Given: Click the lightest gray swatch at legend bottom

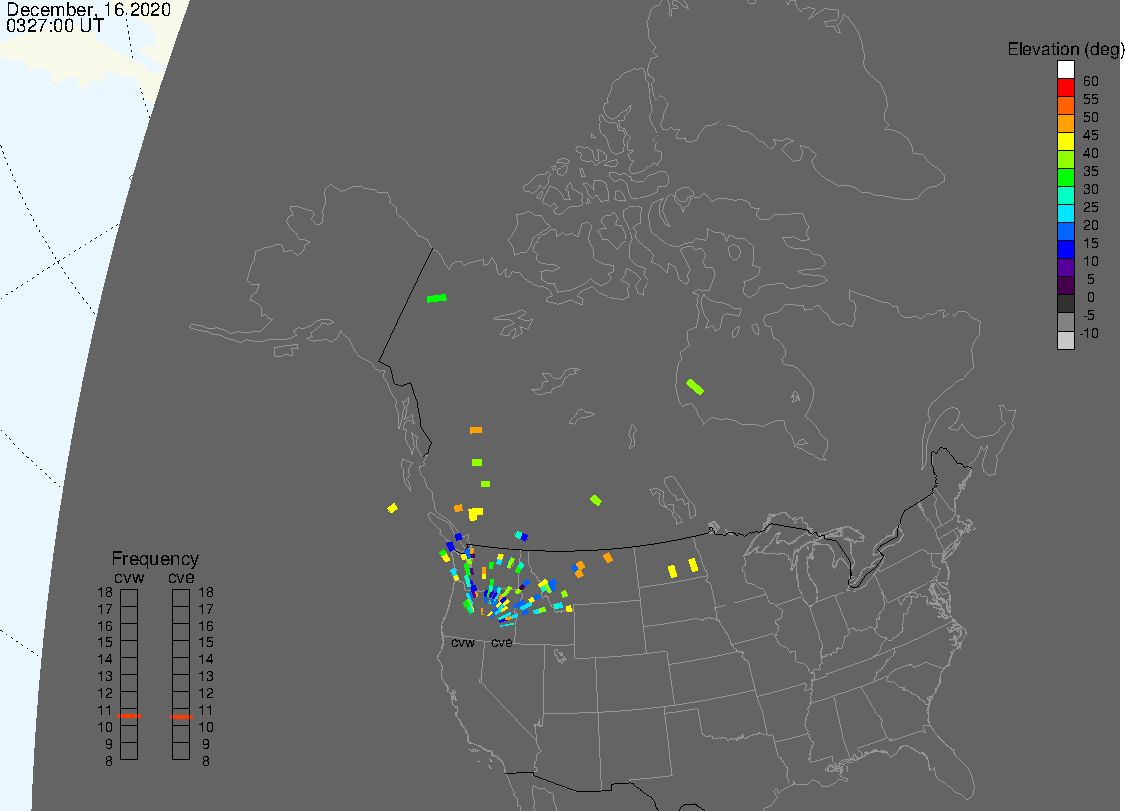Looking at the screenshot, I should pos(1065,339).
